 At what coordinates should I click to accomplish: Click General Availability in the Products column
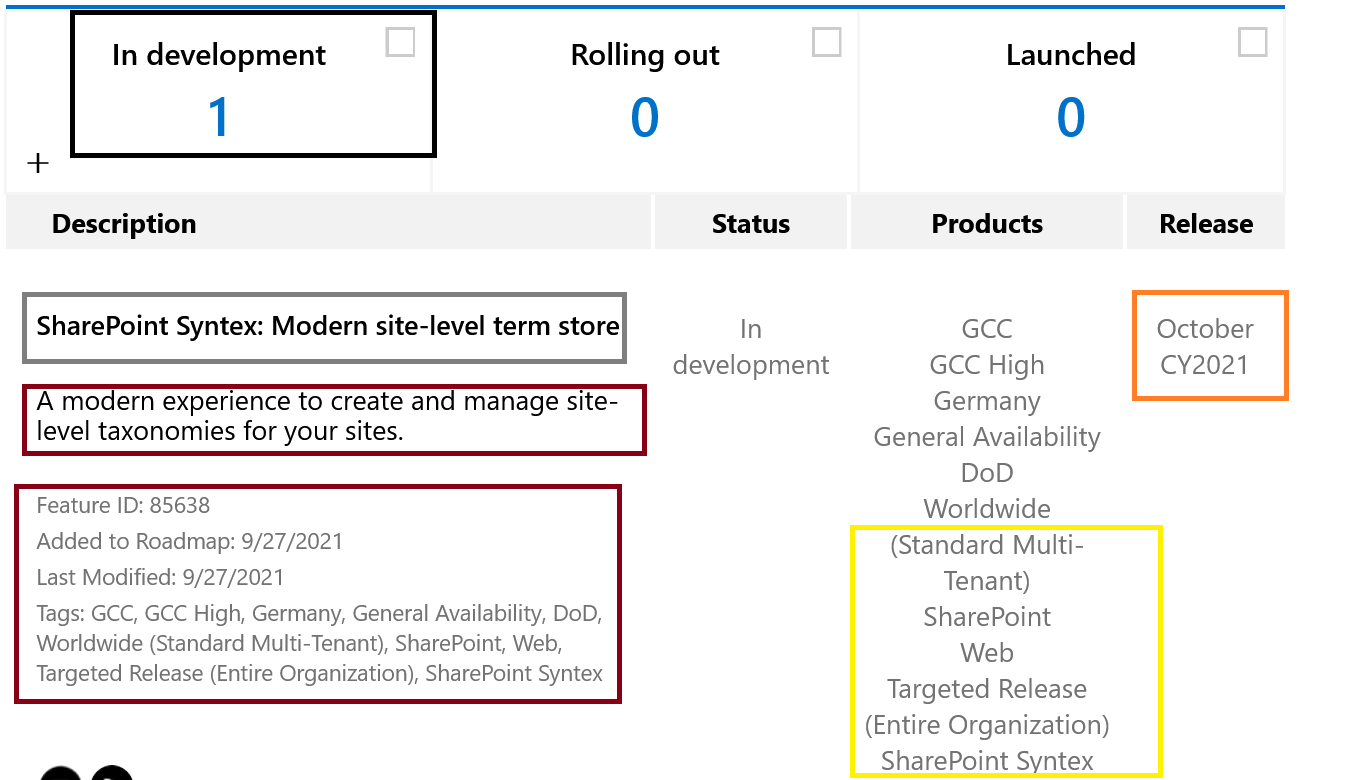[987, 437]
